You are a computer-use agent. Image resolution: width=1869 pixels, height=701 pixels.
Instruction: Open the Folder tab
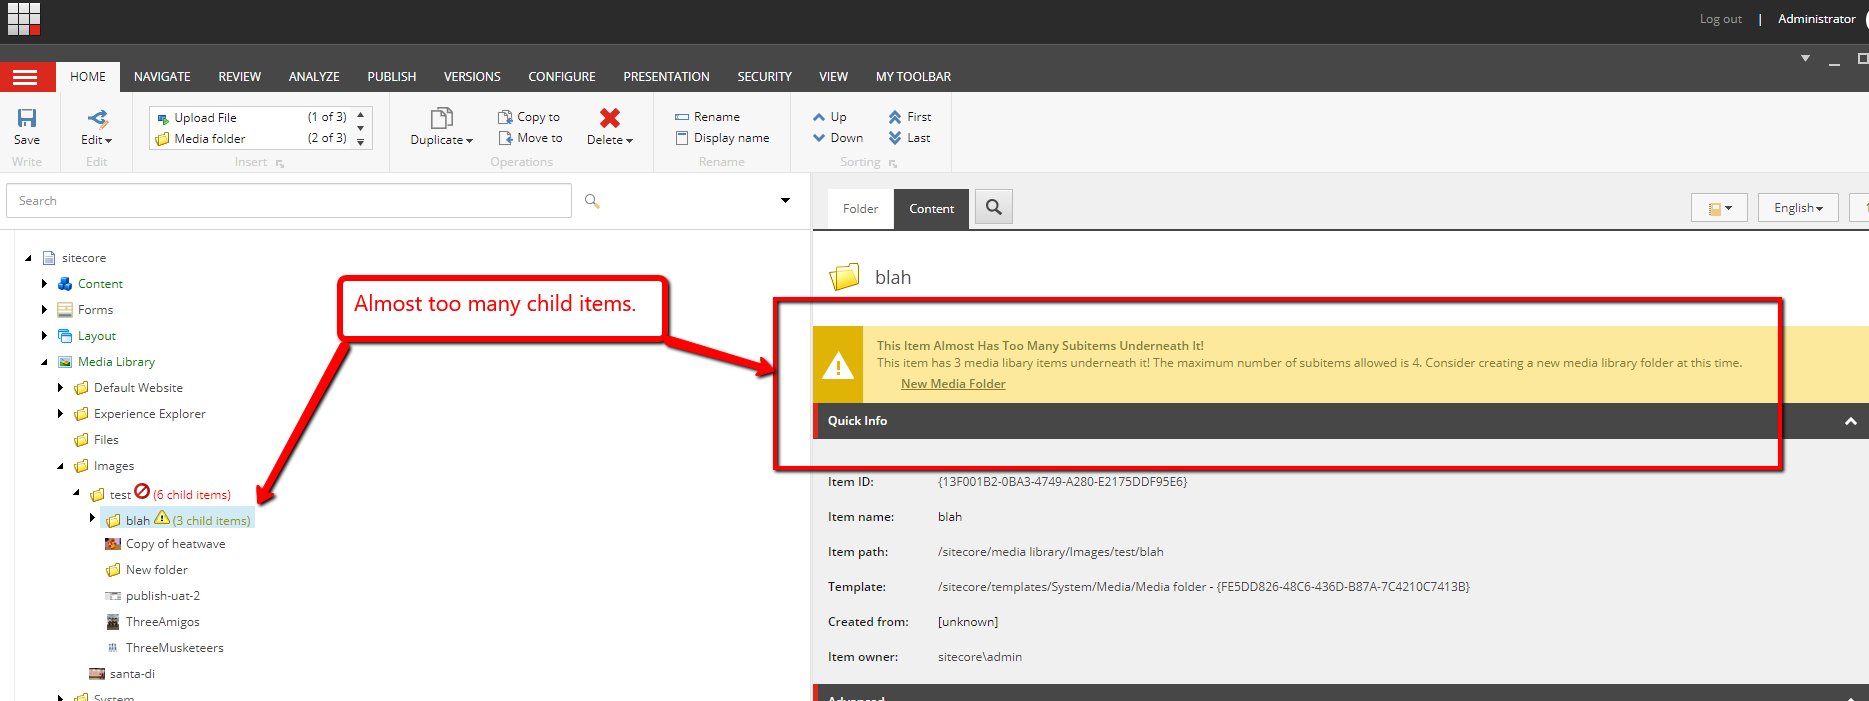pyautogui.click(x=860, y=209)
